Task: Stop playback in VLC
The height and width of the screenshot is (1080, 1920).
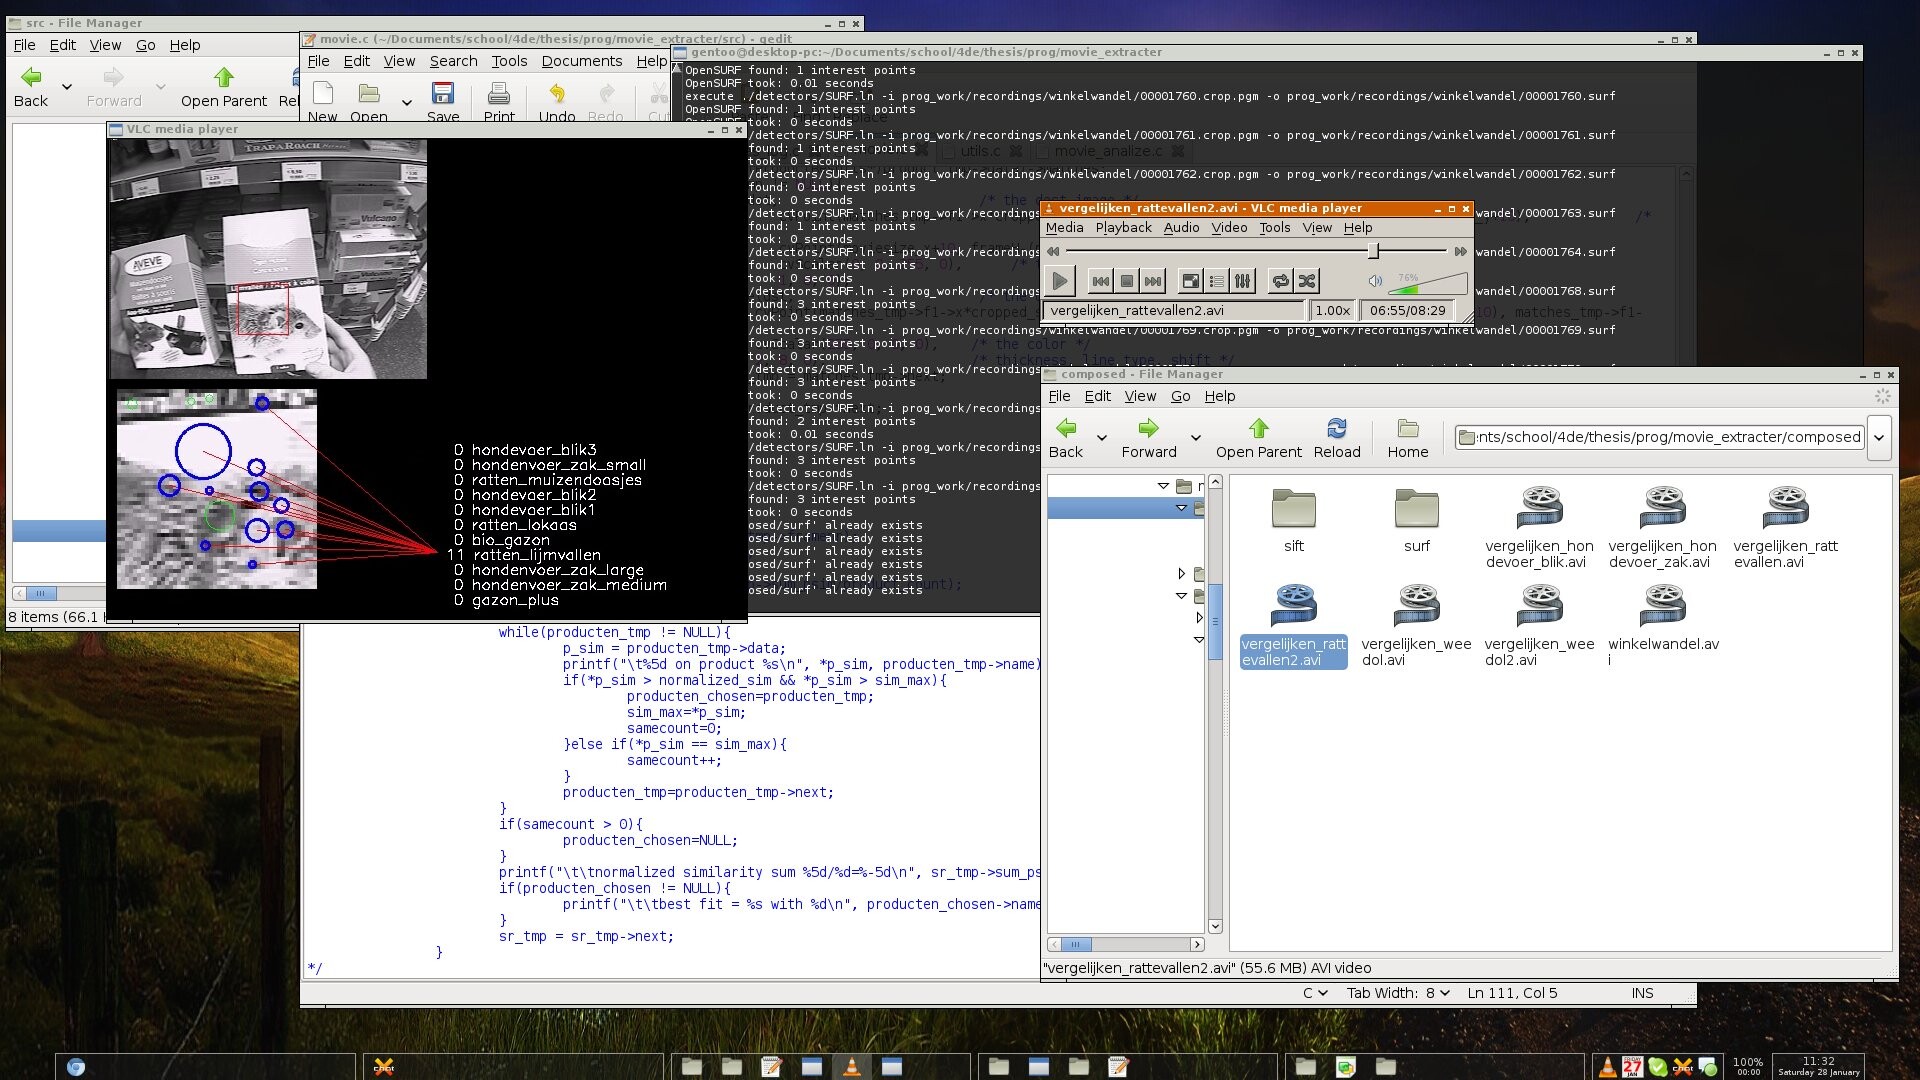Action: [1127, 281]
